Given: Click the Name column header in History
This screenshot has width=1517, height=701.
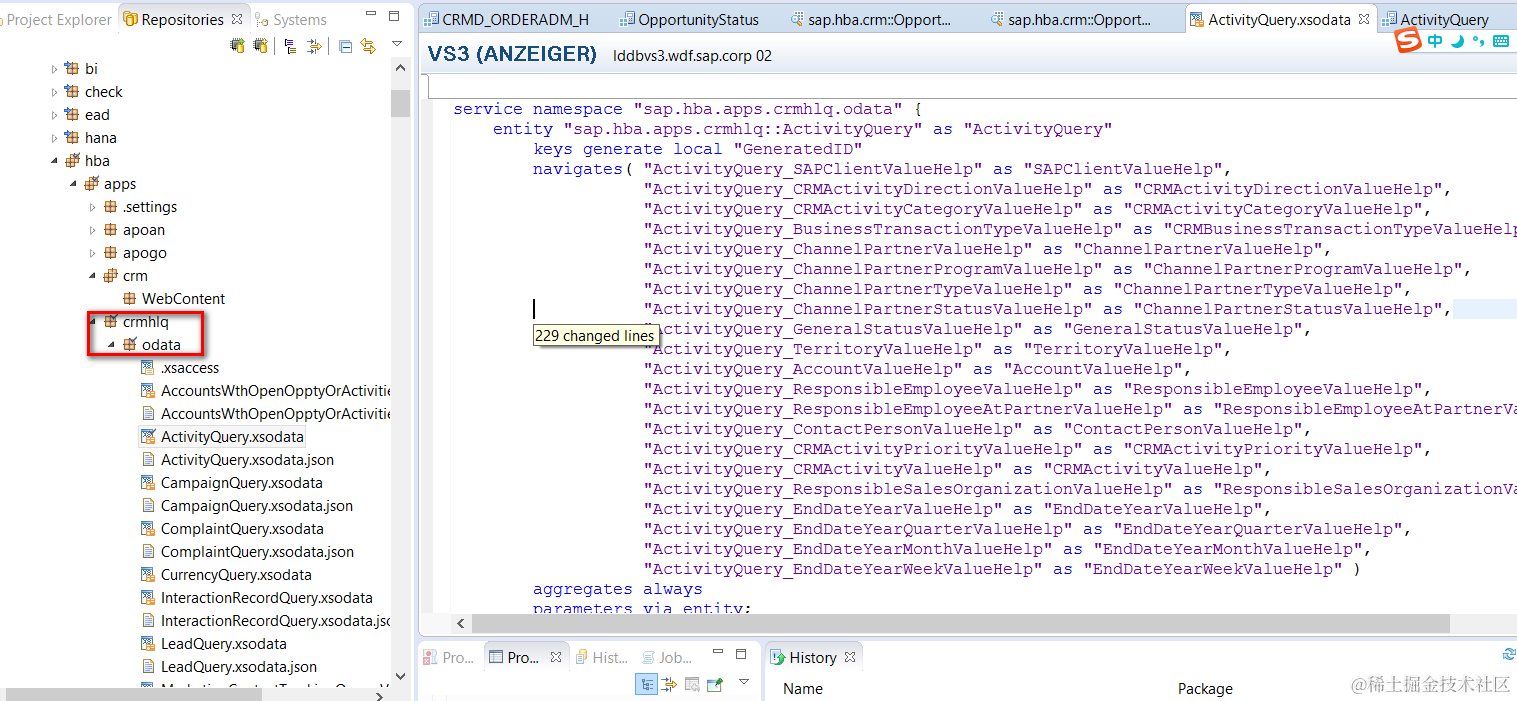Looking at the screenshot, I should click(x=802, y=688).
